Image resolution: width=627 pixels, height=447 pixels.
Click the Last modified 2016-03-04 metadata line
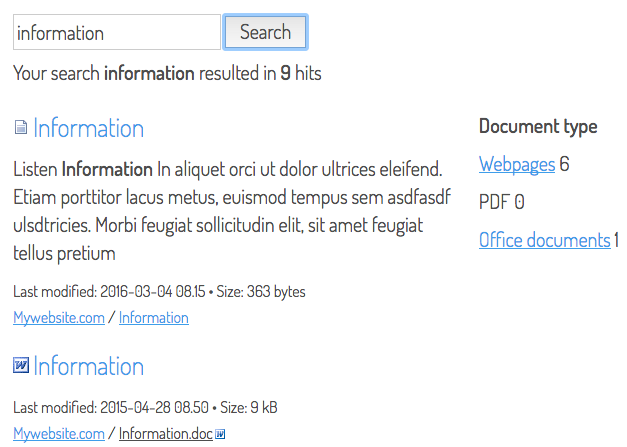(159, 292)
